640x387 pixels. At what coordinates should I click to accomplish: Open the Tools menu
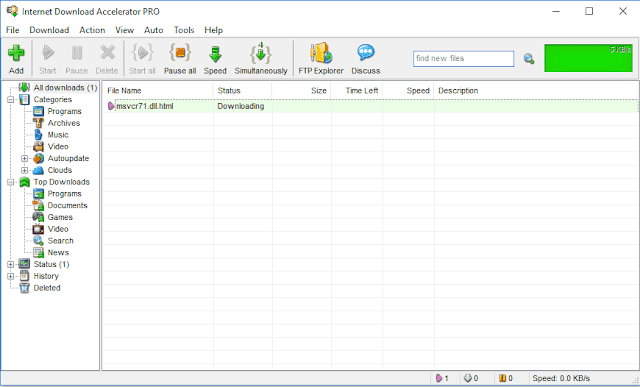pos(184,30)
